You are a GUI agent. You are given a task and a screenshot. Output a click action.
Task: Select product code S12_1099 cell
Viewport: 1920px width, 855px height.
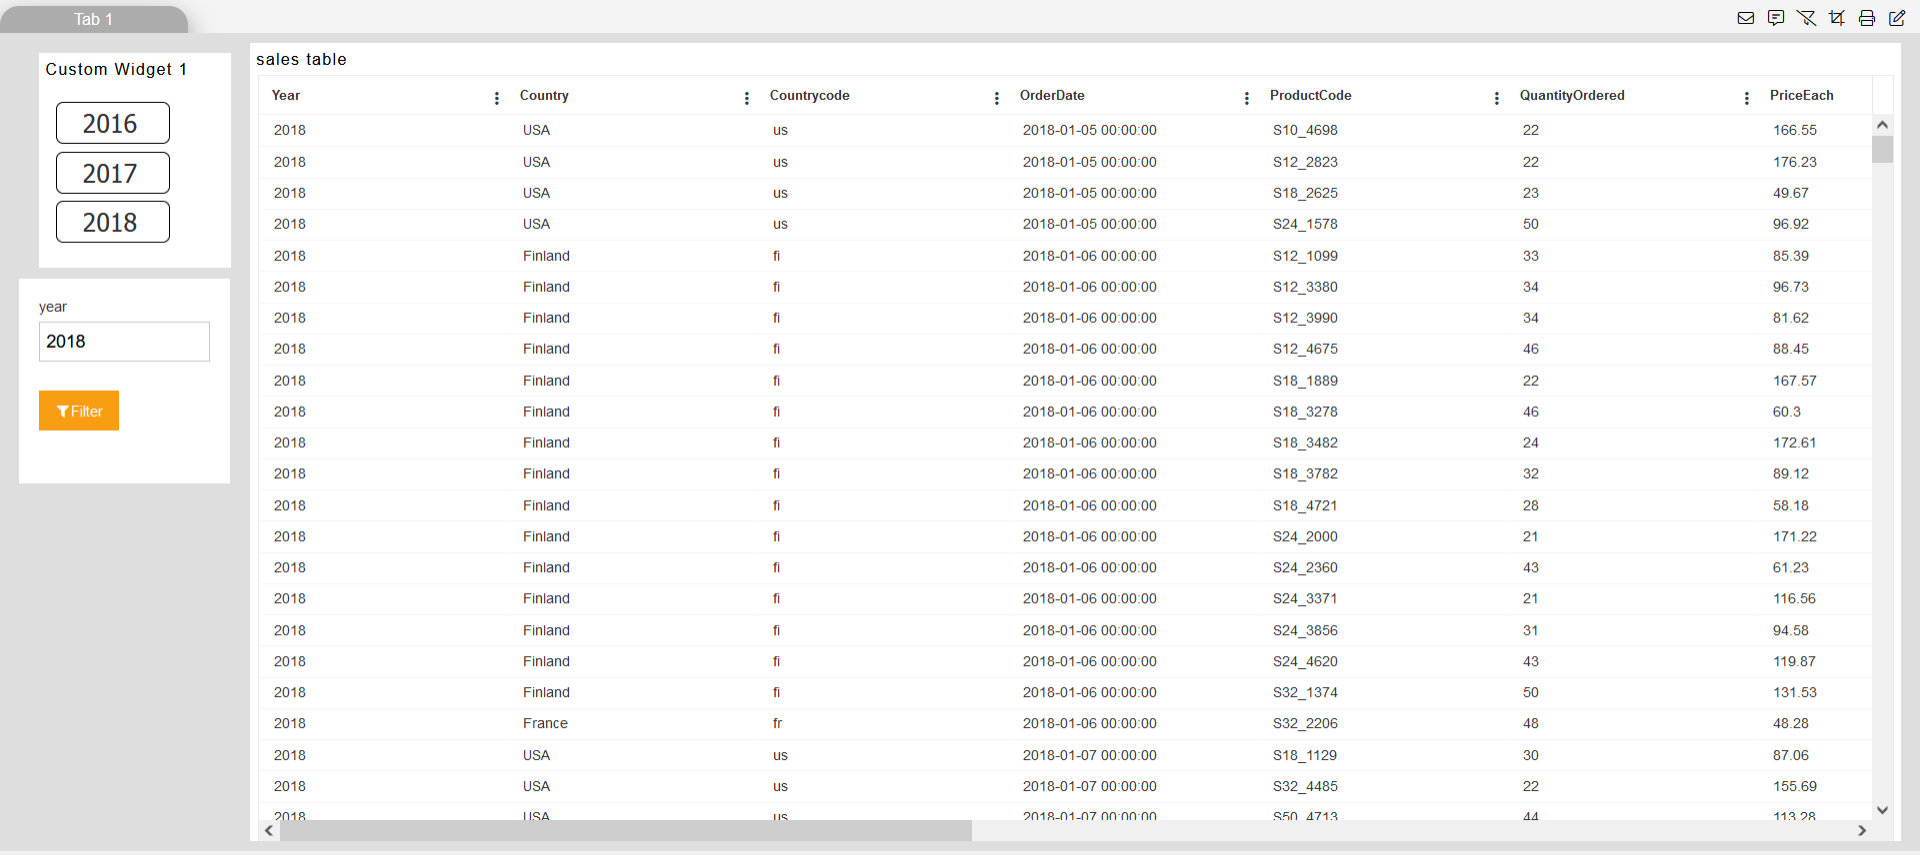[1305, 256]
